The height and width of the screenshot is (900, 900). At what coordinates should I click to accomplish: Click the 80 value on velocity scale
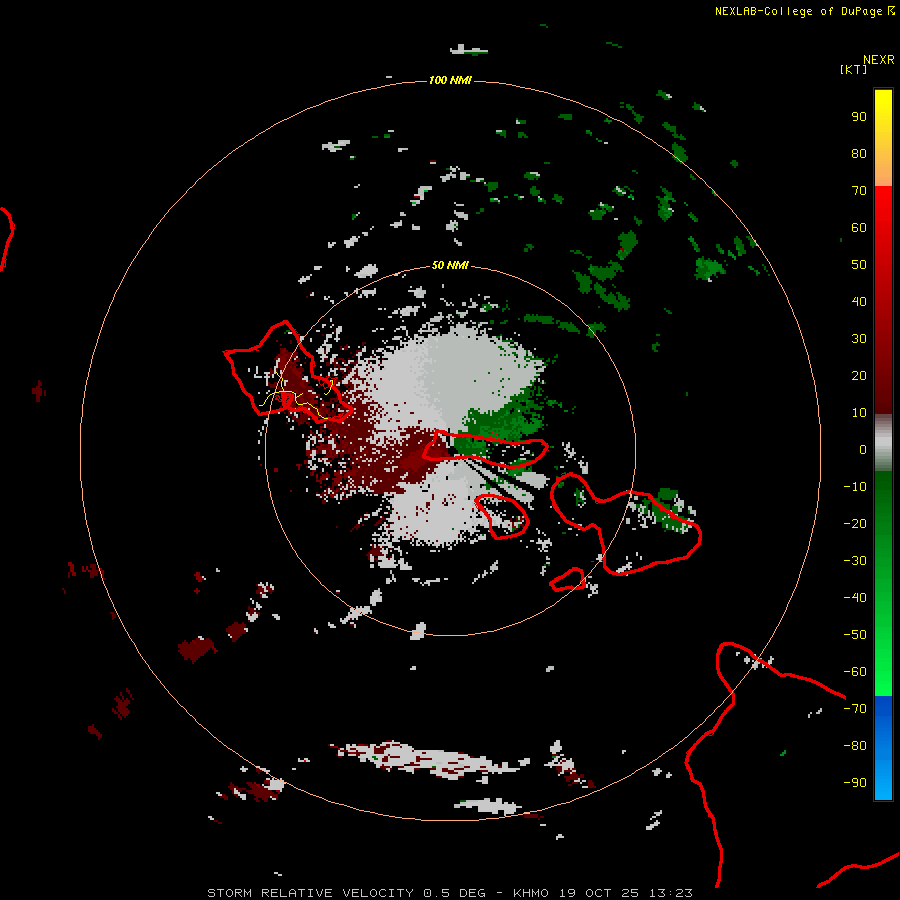tap(859, 153)
